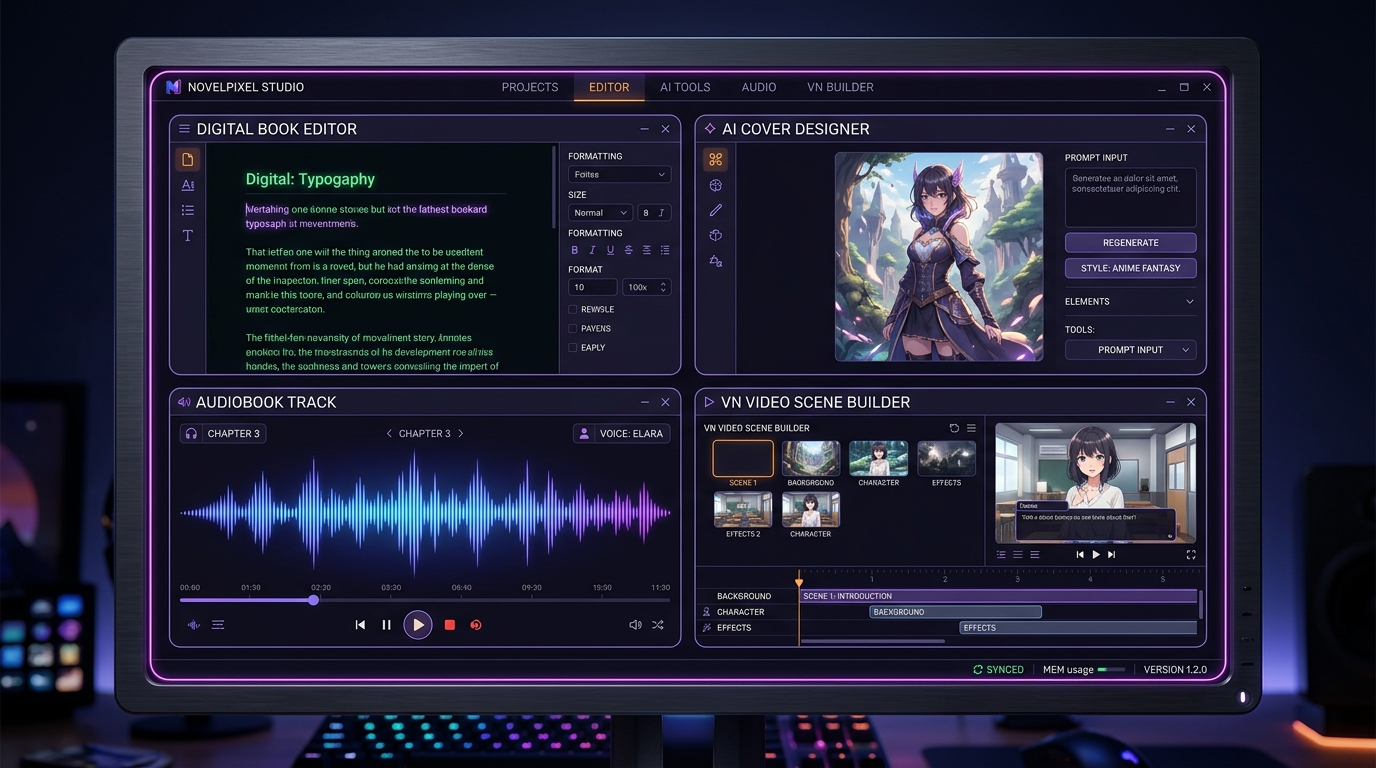
Task: Insert a bulleted list from formatting row
Action: click(x=665, y=250)
